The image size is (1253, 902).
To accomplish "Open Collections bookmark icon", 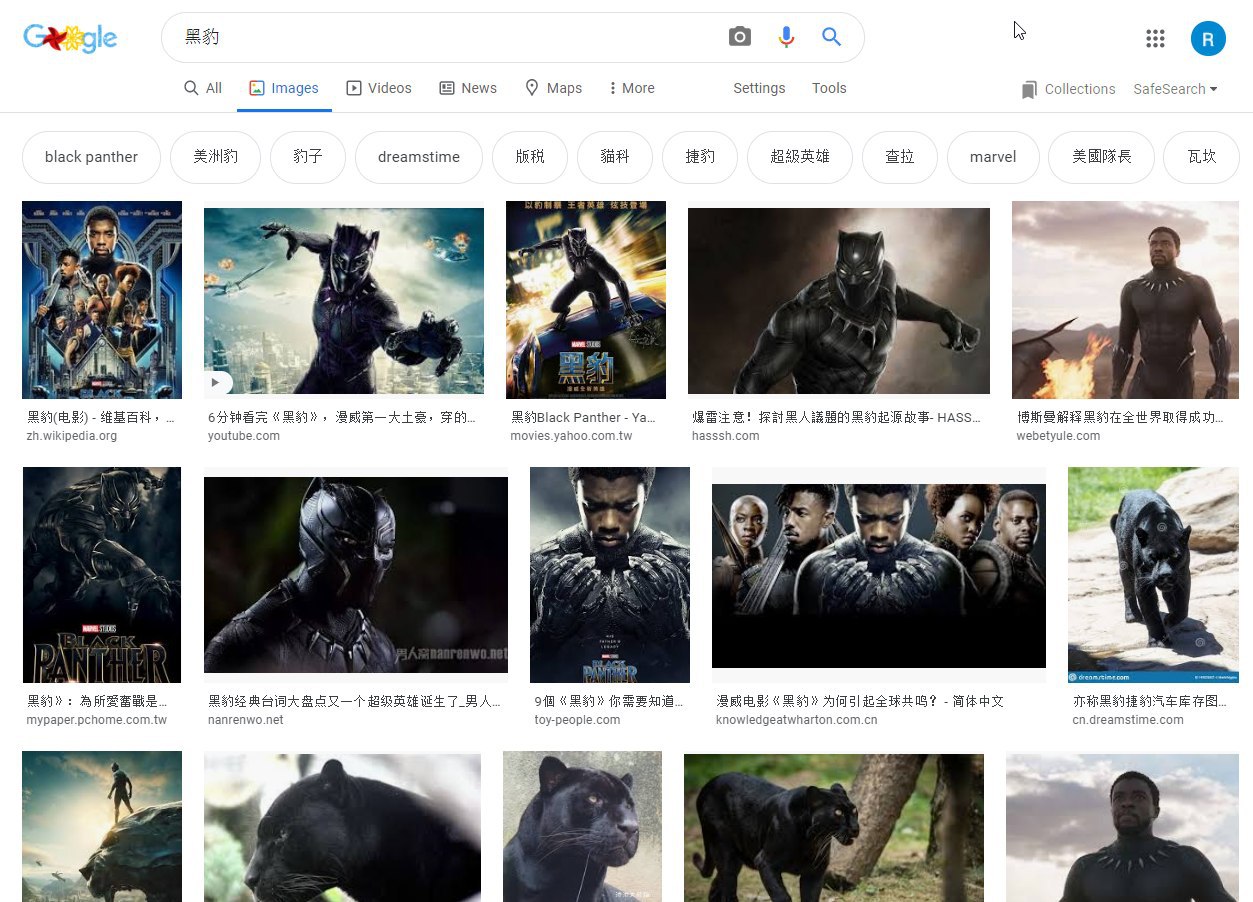I will click(1029, 90).
